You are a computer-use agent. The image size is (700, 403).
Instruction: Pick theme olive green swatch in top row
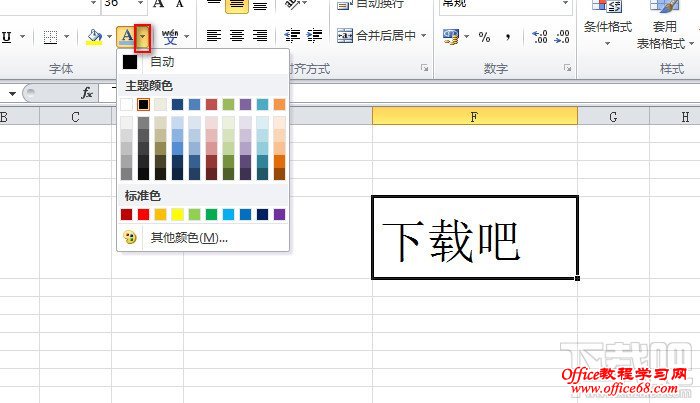(x=228, y=104)
